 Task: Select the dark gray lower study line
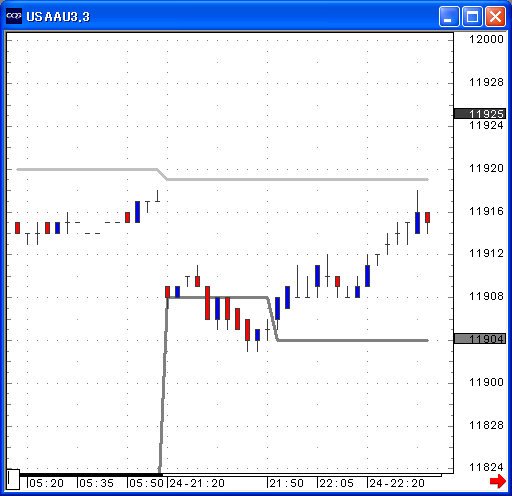click(x=353, y=340)
